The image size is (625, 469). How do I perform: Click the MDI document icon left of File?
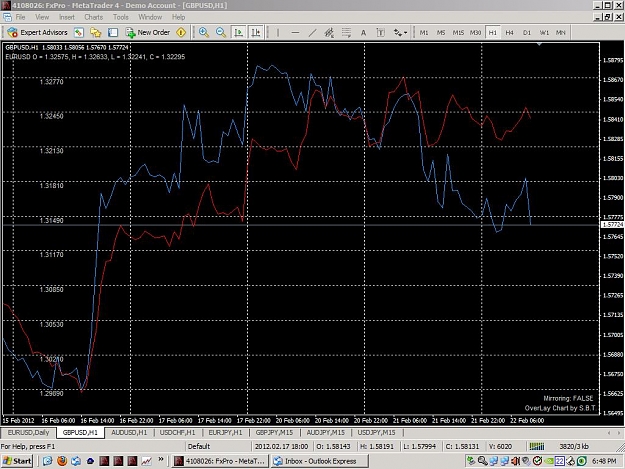pyautogui.click(x=7, y=17)
